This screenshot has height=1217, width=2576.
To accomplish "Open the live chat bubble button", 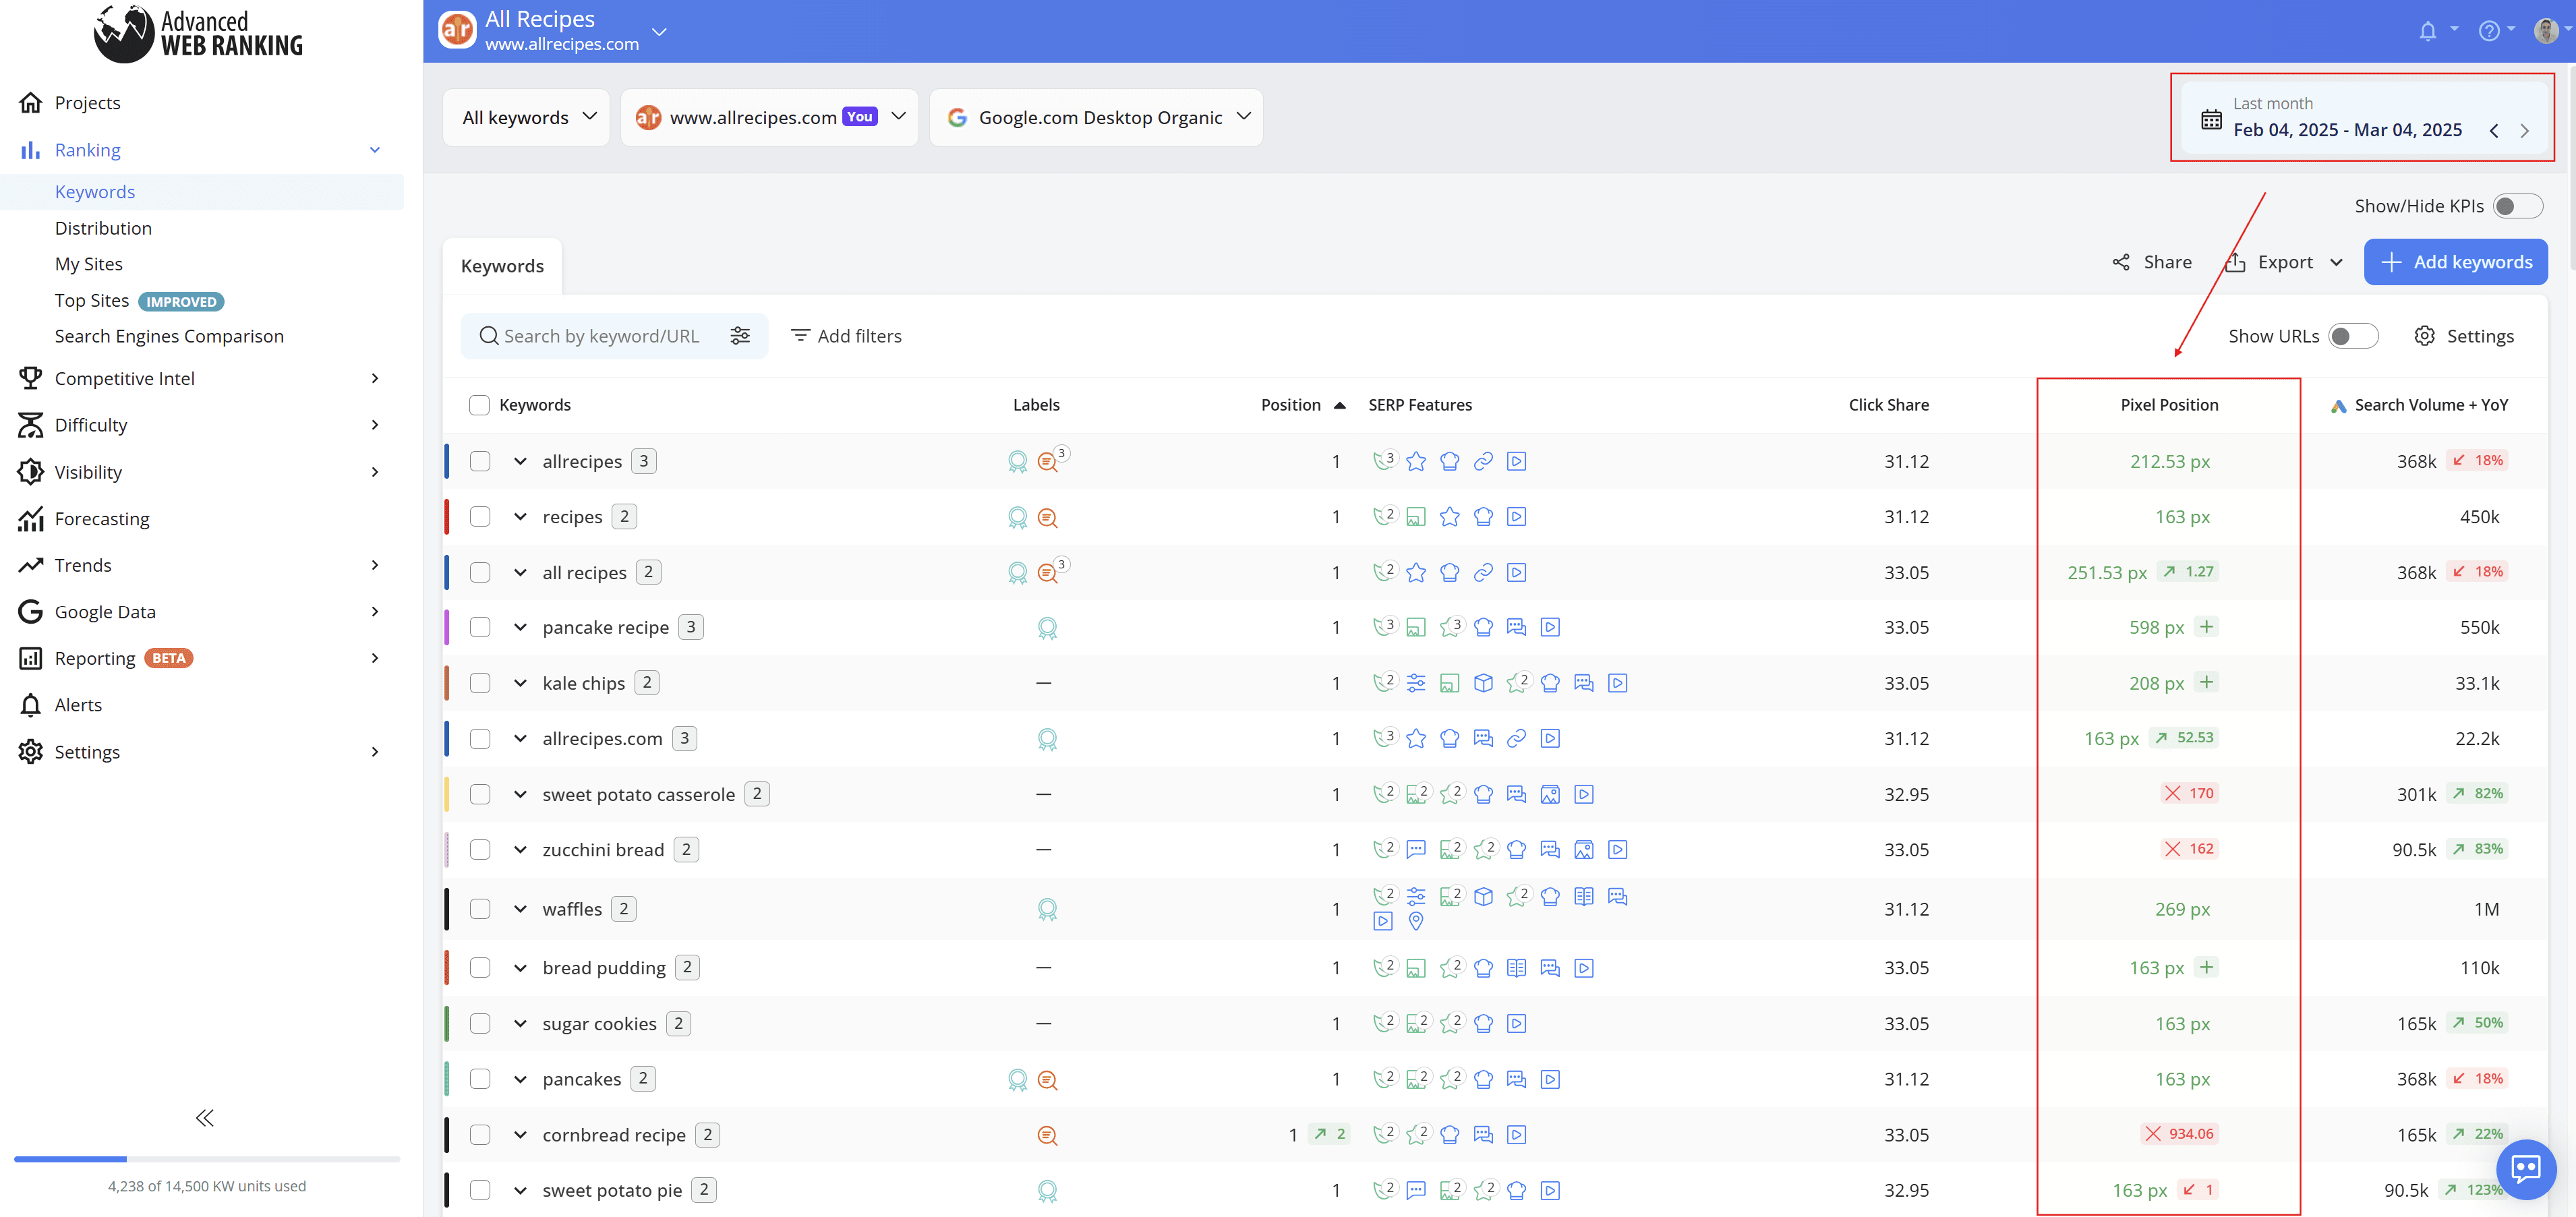I will tap(2526, 1168).
